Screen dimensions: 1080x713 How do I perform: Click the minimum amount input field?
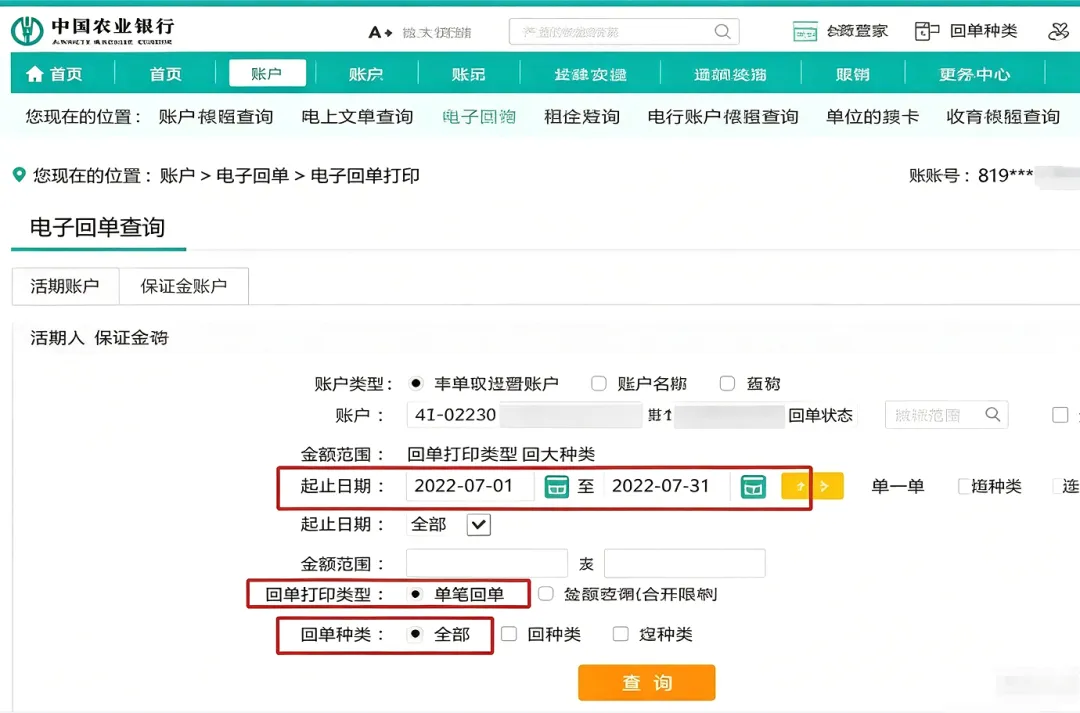(x=487, y=564)
